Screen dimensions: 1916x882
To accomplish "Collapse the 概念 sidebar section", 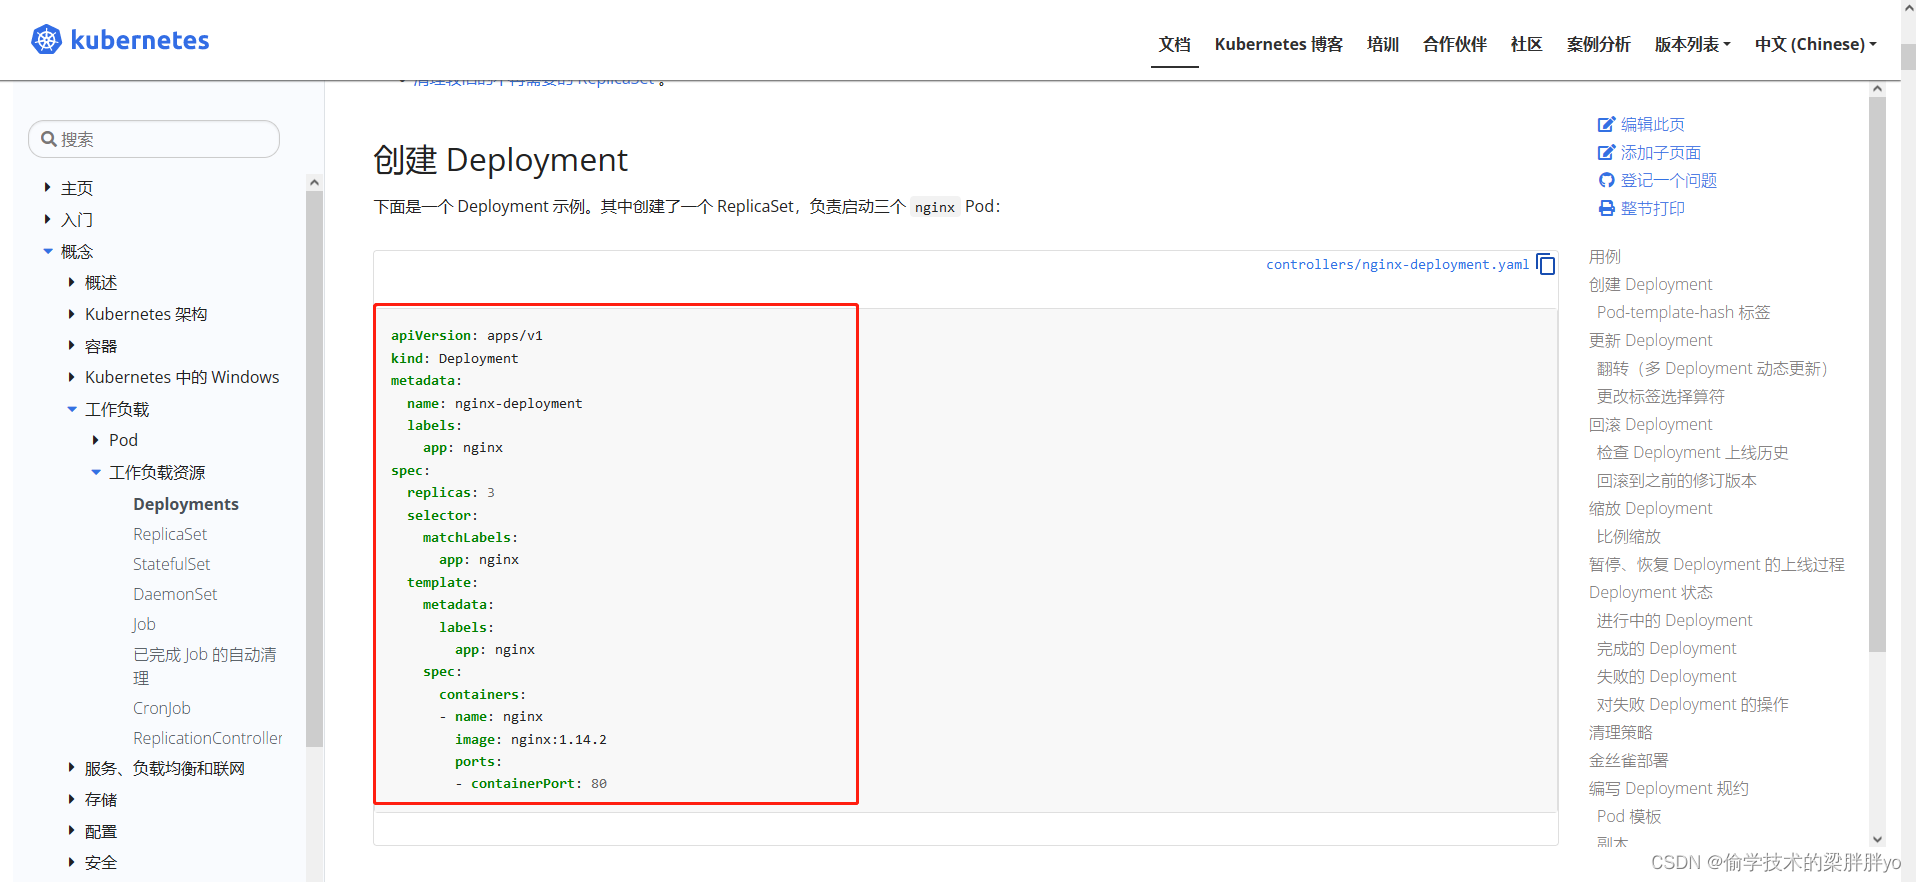I will (x=47, y=251).
